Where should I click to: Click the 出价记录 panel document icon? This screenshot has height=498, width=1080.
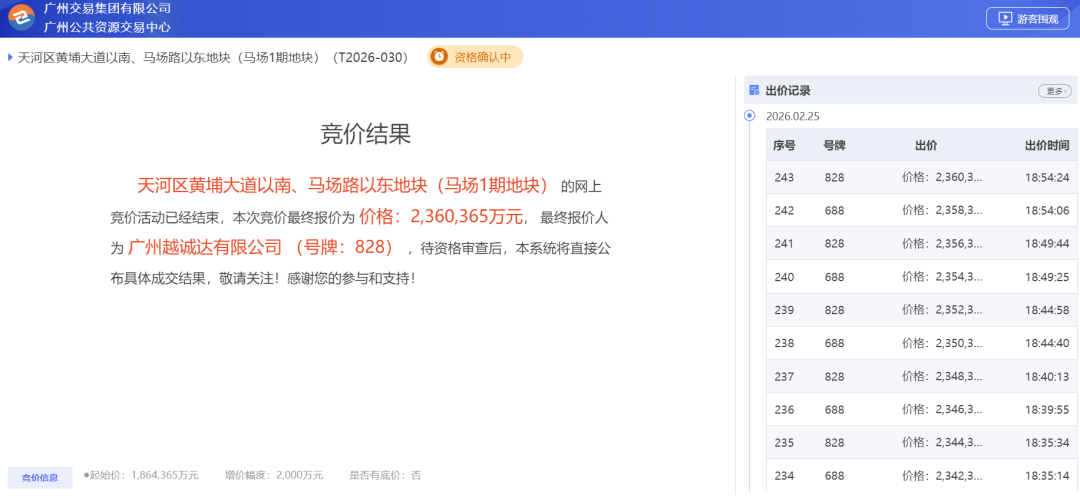754,90
